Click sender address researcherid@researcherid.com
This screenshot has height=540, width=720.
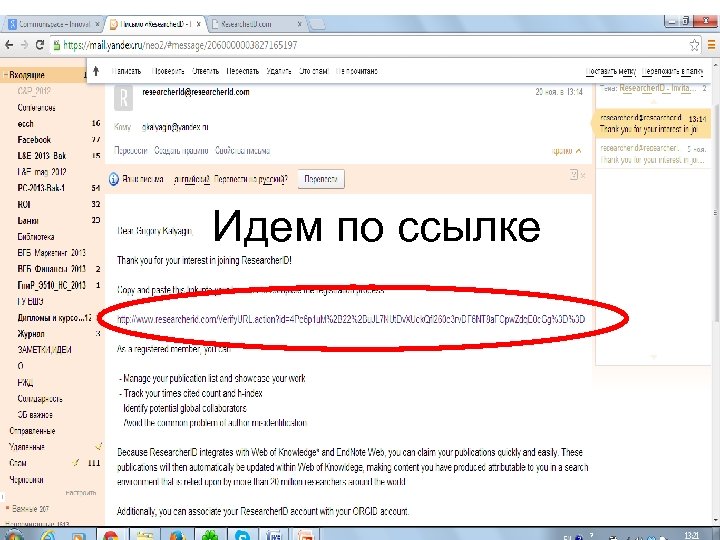[x=196, y=92]
